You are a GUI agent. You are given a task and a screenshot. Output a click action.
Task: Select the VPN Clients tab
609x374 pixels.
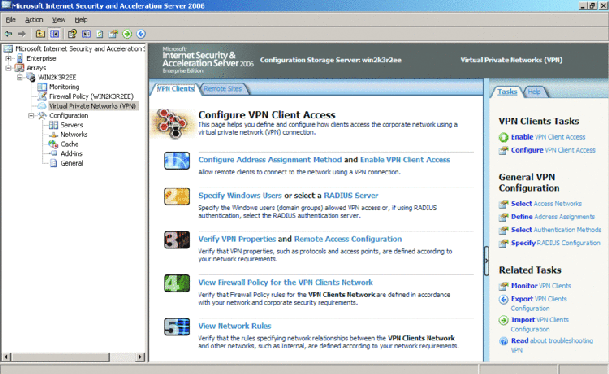click(x=175, y=89)
